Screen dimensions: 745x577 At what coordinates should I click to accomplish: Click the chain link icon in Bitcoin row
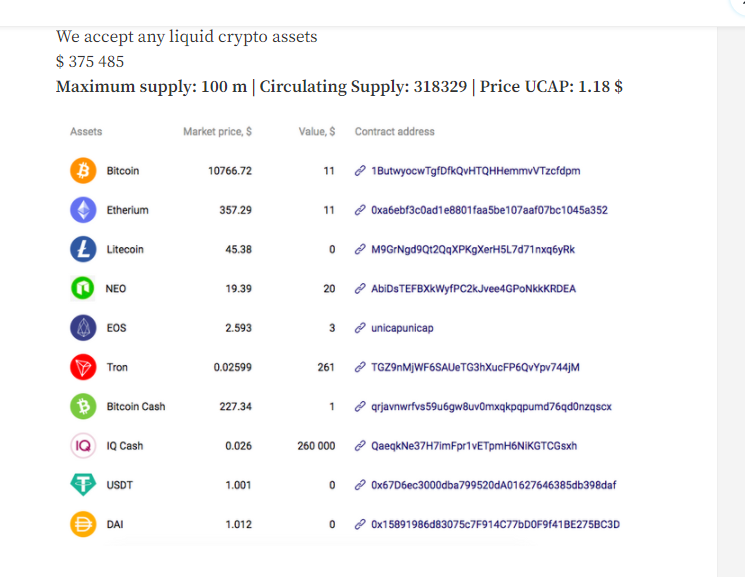click(360, 171)
